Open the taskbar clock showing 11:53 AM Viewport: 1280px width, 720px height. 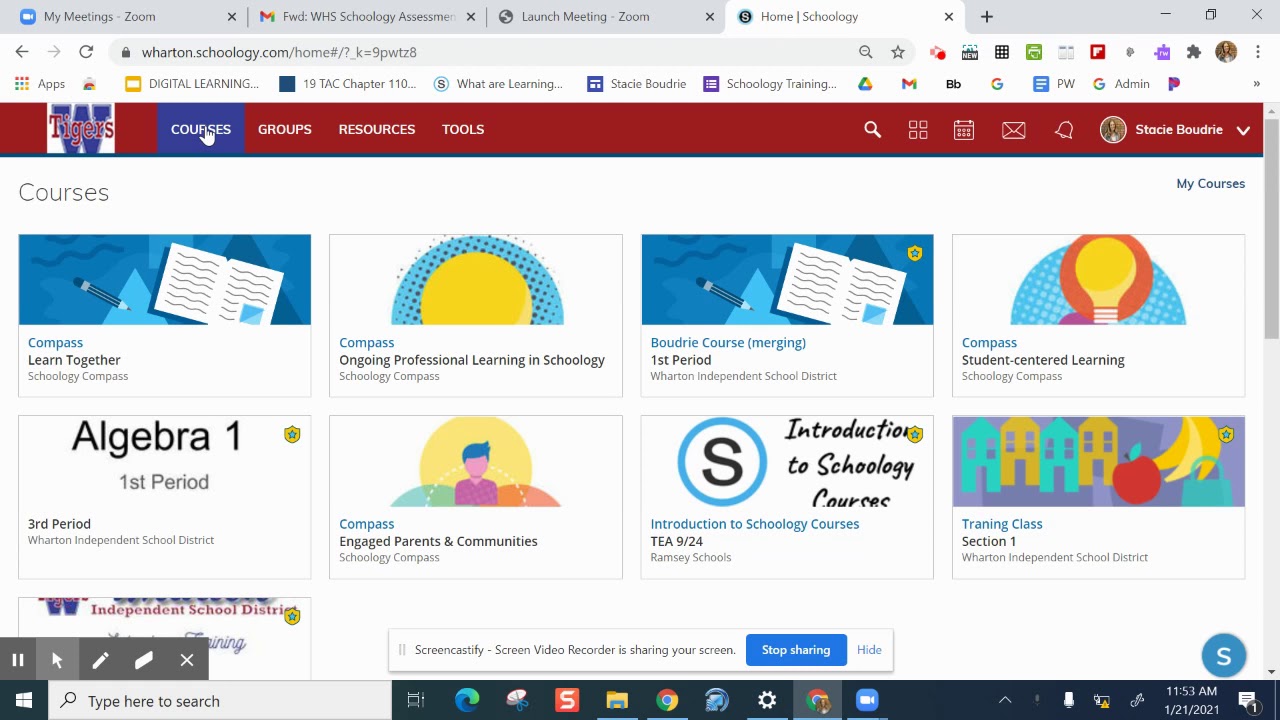[x=1191, y=700]
